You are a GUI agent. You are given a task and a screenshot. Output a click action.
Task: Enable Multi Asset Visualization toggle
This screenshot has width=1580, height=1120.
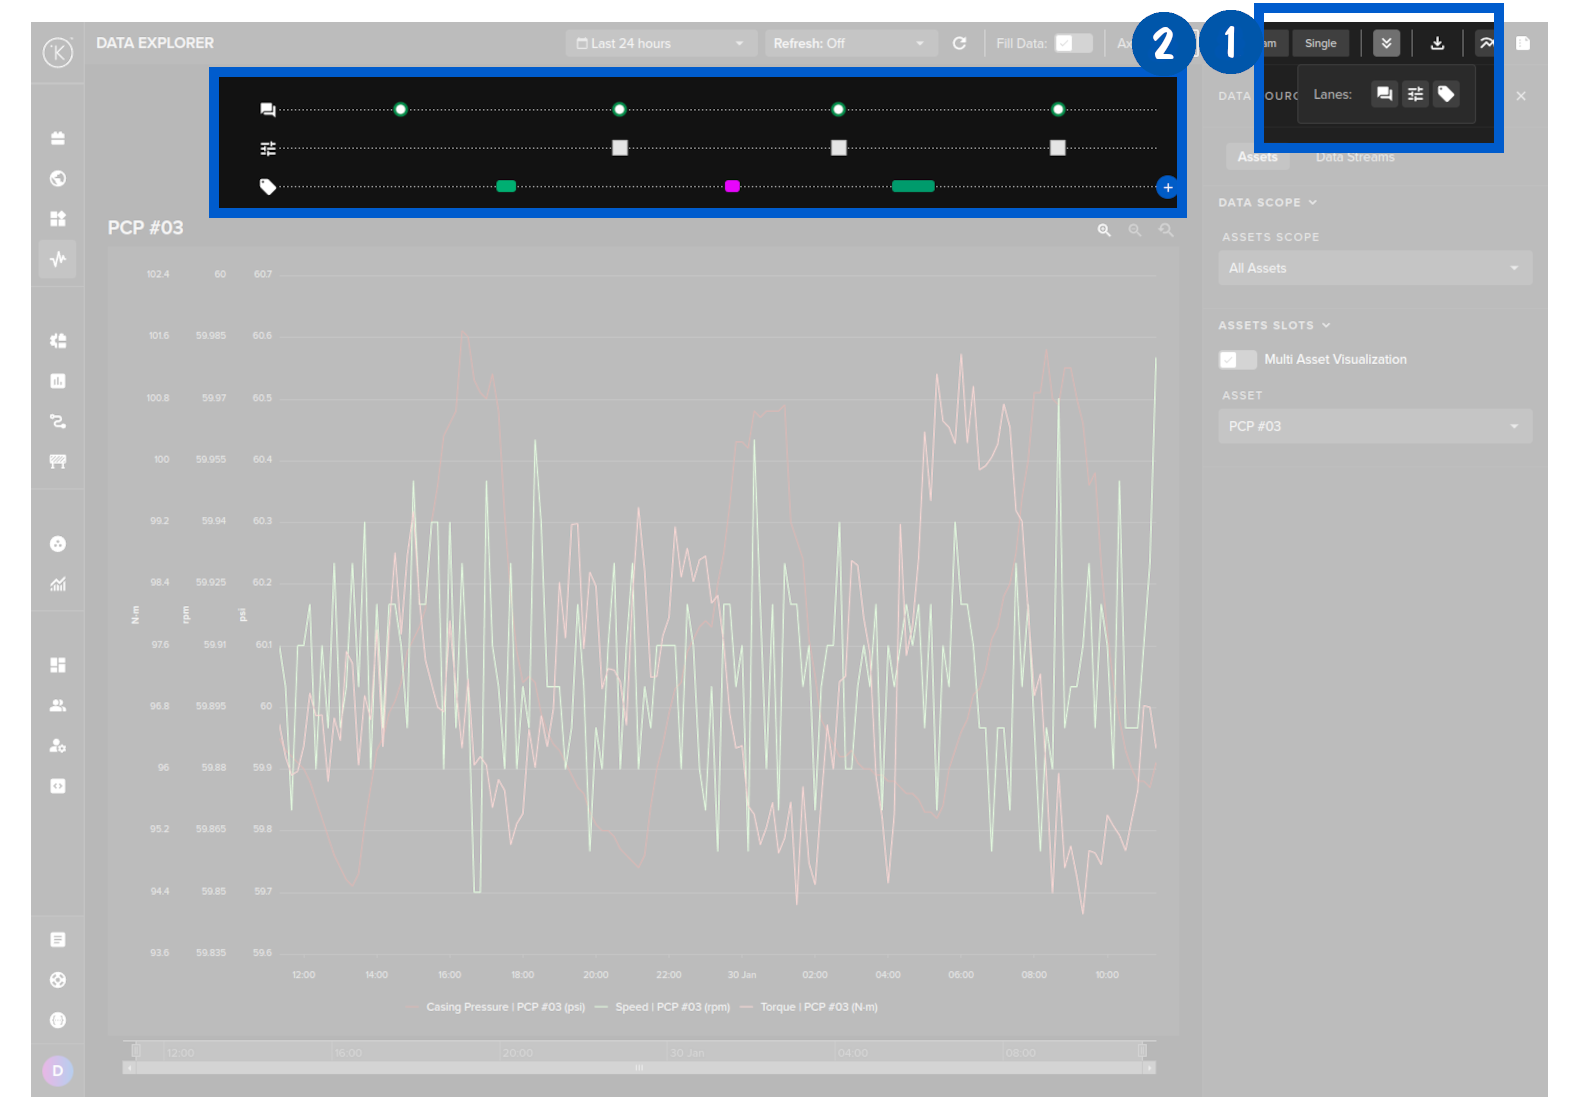click(1237, 360)
